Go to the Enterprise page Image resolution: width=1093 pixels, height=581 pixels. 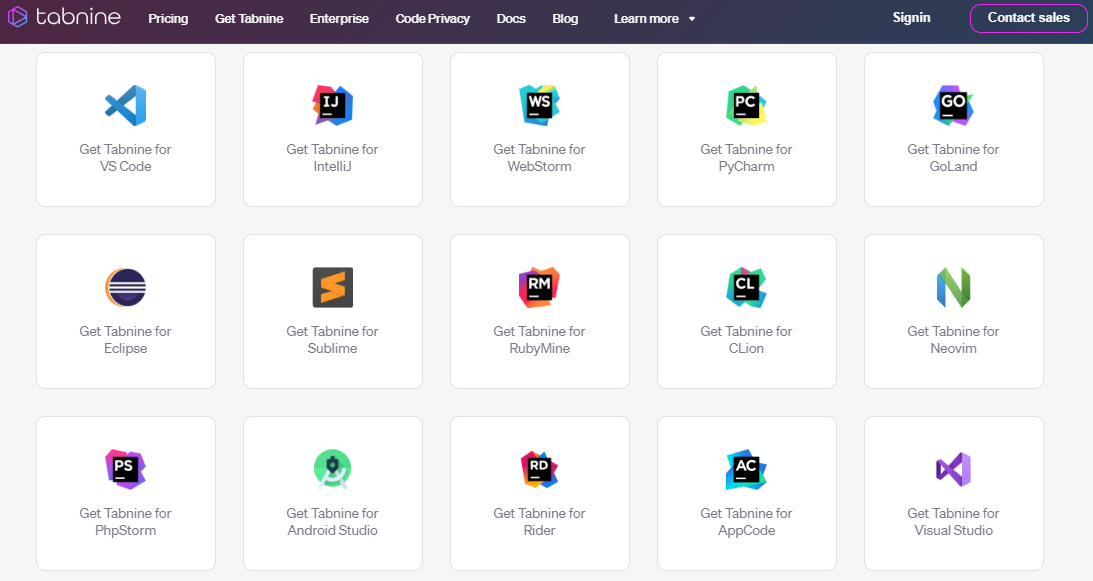(x=339, y=19)
